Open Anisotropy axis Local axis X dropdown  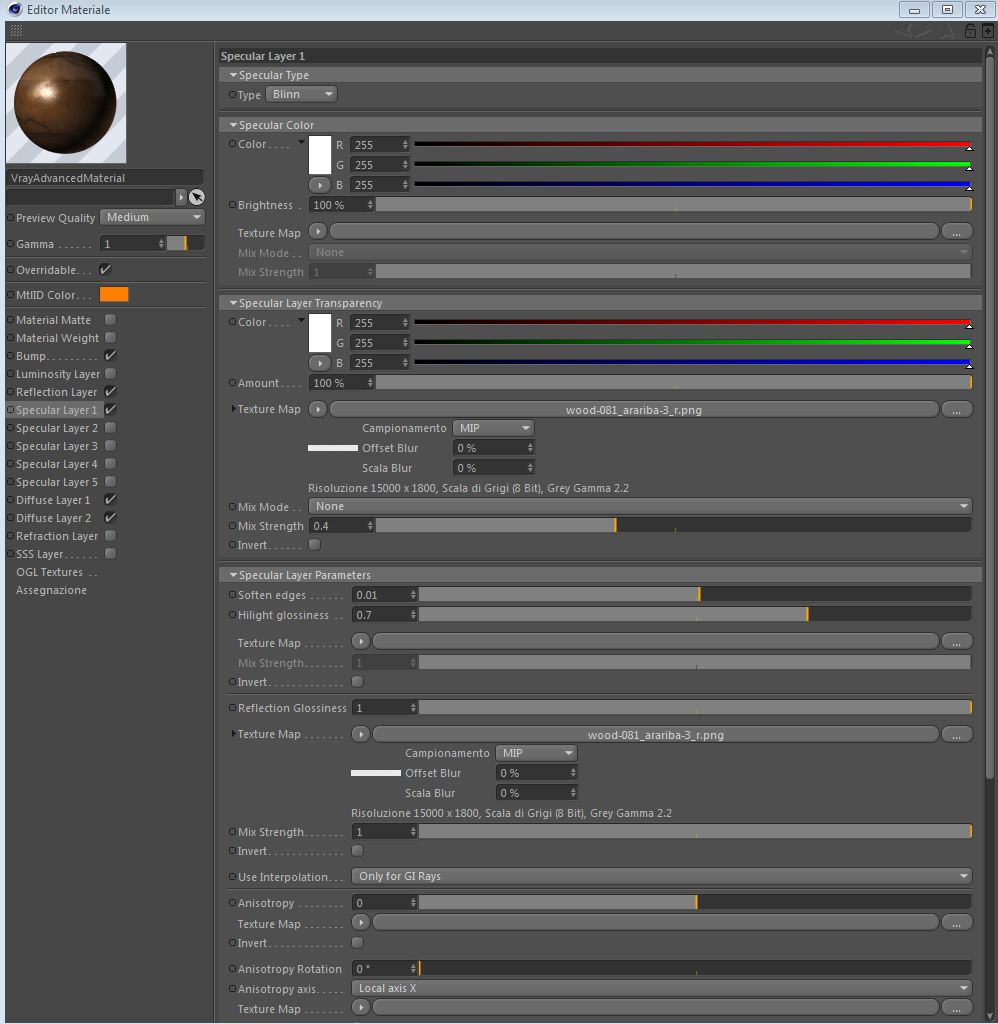[662, 988]
